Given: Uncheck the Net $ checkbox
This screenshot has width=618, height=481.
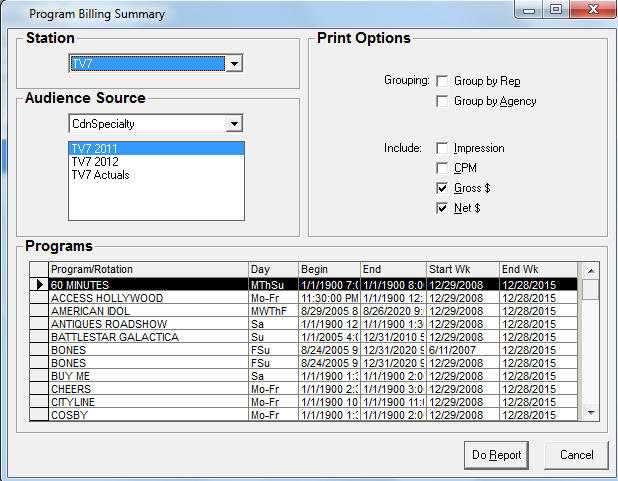Looking at the screenshot, I should coord(442,208).
